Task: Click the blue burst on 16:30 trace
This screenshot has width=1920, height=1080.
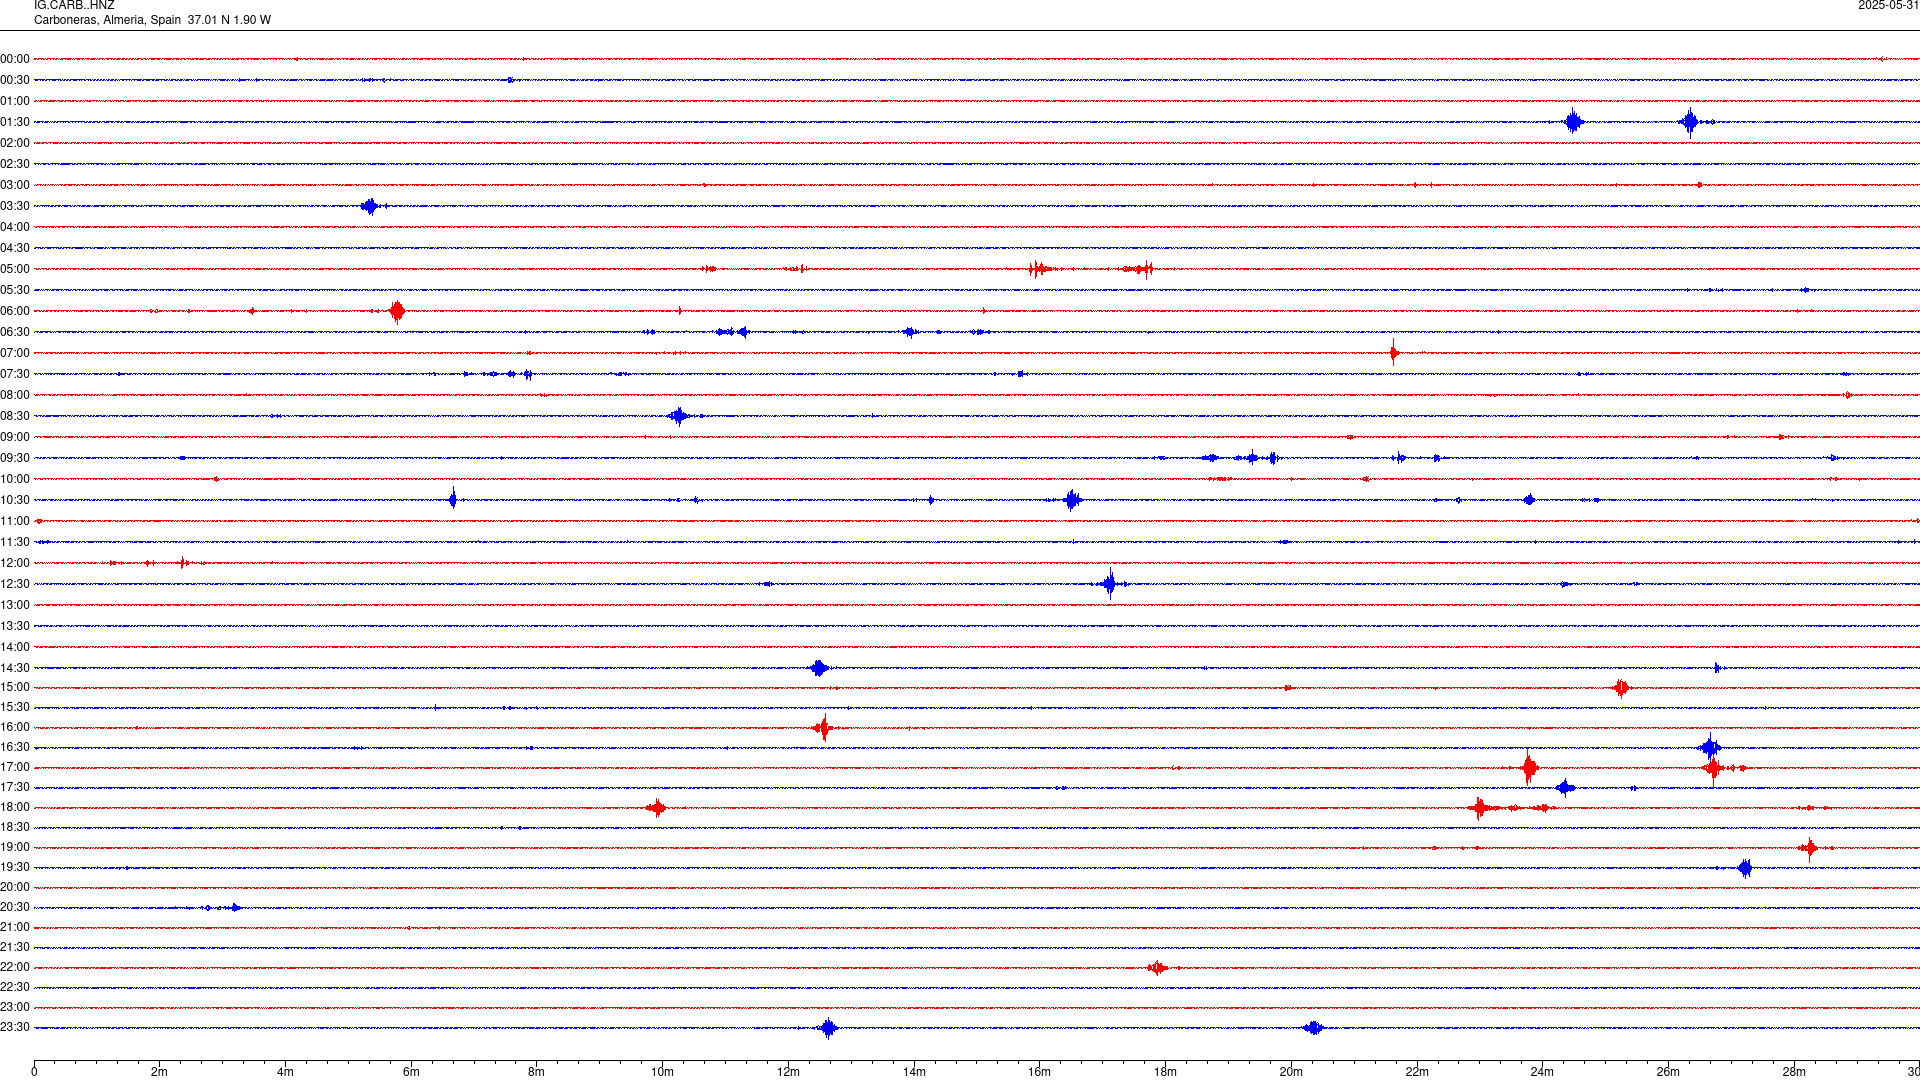Action: [x=1710, y=747]
